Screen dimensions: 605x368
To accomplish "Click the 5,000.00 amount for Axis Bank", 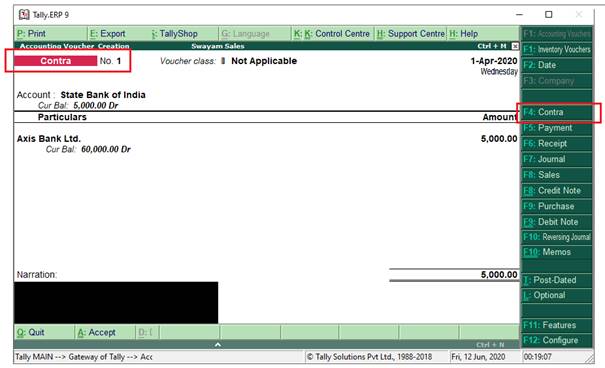I will (499, 139).
